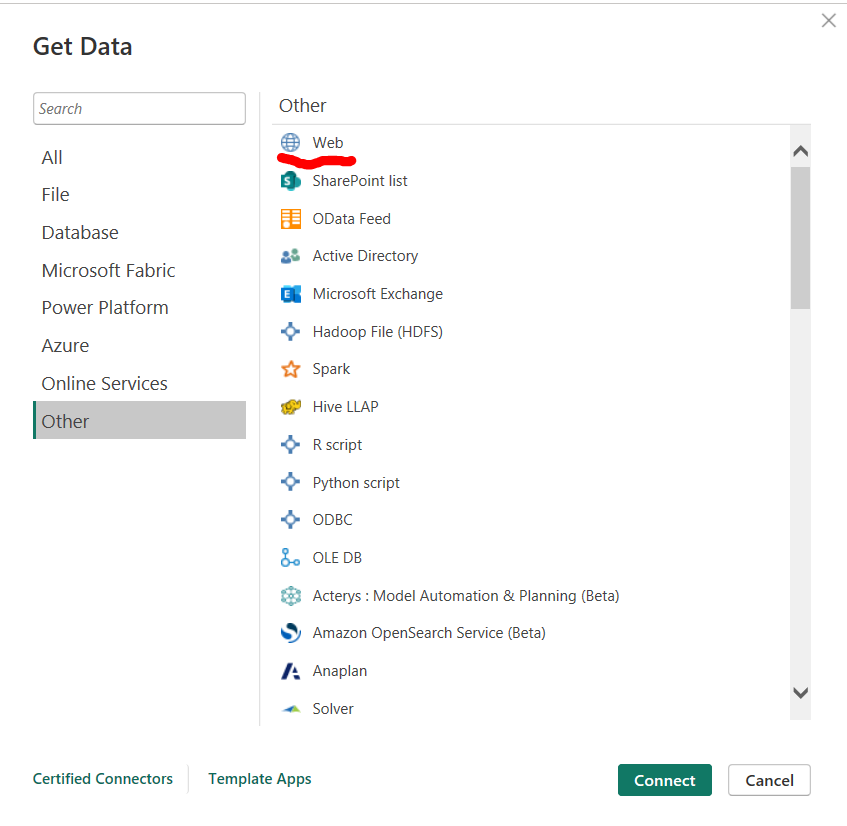Select the Anaplan entry text

click(x=340, y=671)
